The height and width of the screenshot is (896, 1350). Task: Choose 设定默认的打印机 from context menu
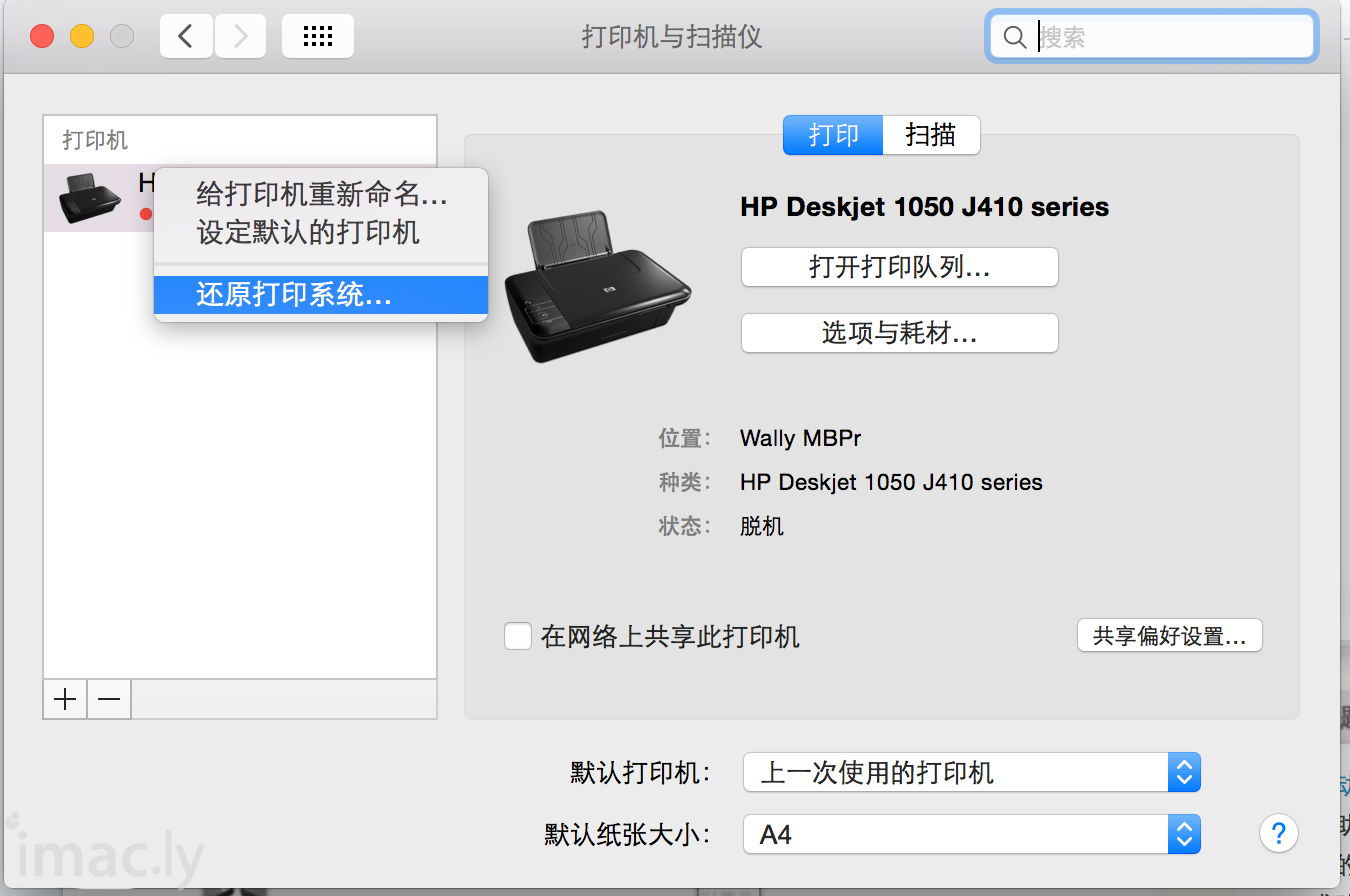tap(321, 233)
